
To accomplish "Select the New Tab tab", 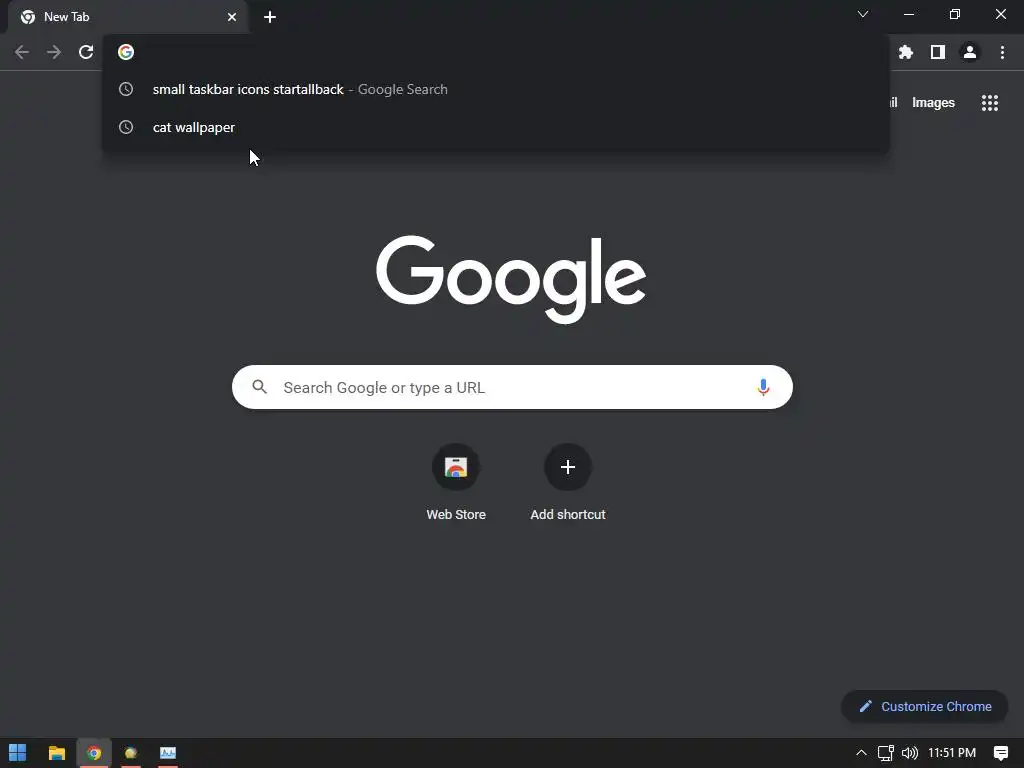I will coord(127,17).
